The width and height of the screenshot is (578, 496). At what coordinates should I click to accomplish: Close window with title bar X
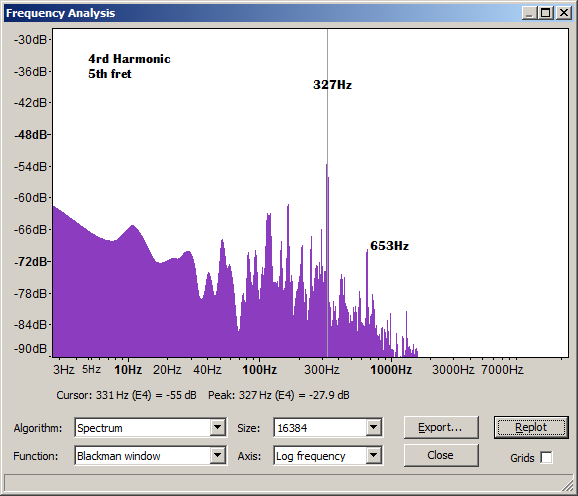pos(564,13)
